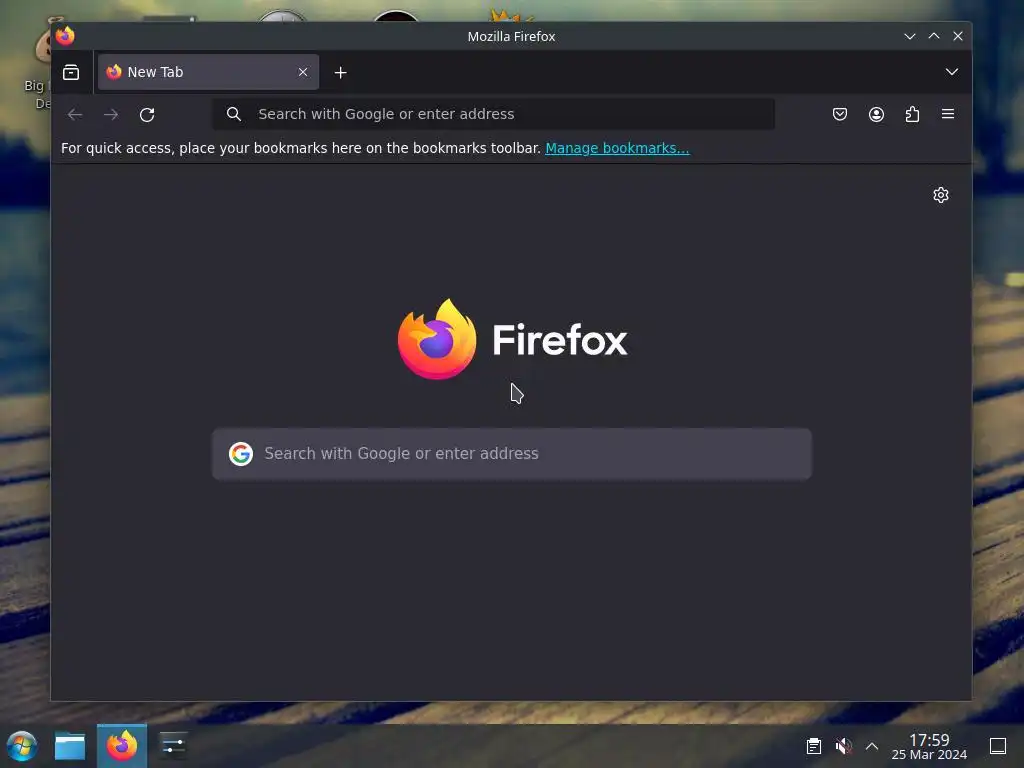The width and height of the screenshot is (1024, 768).
Task: Maximize the Mozilla Firefox window
Action: 934,36
